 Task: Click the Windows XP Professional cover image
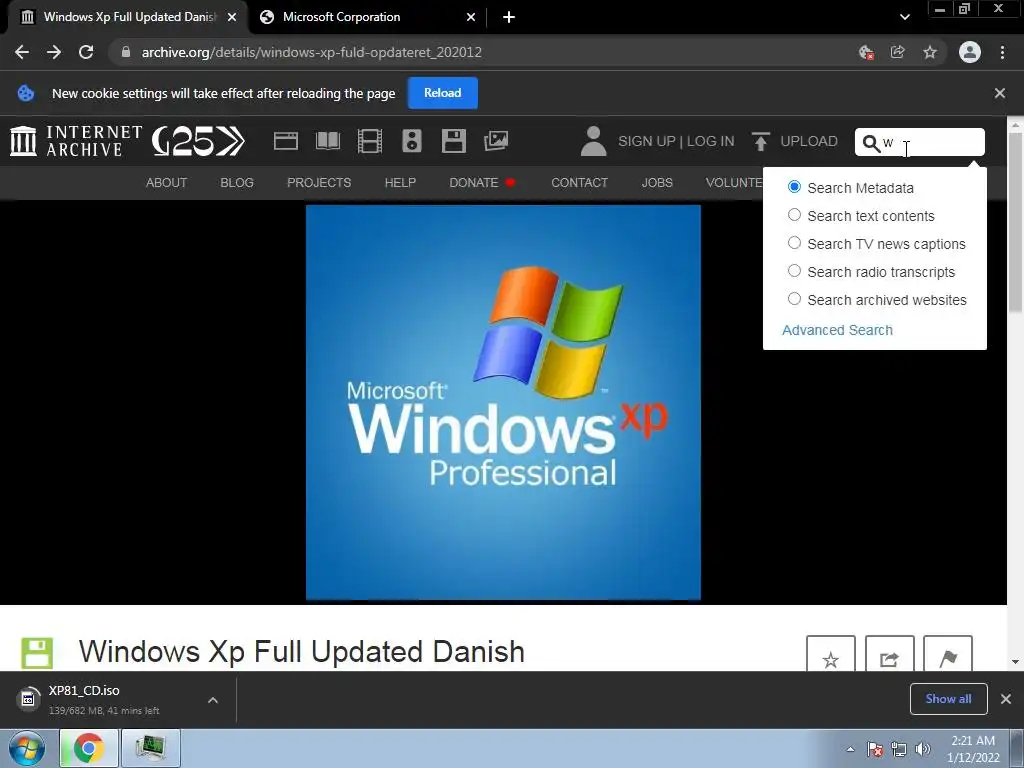click(503, 402)
